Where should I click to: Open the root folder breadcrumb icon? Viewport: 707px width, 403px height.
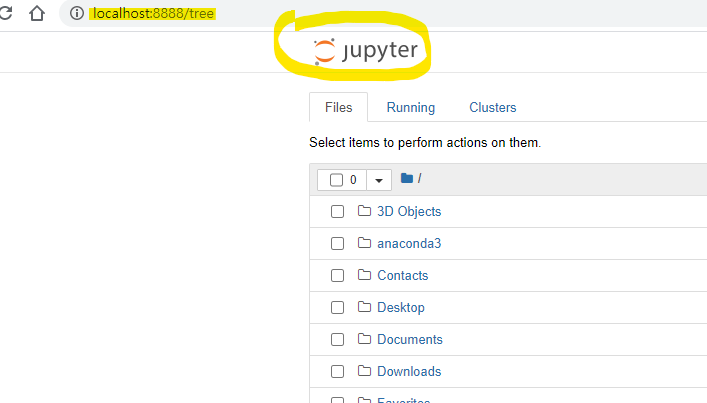pyautogui.click(x=407, y=178)
